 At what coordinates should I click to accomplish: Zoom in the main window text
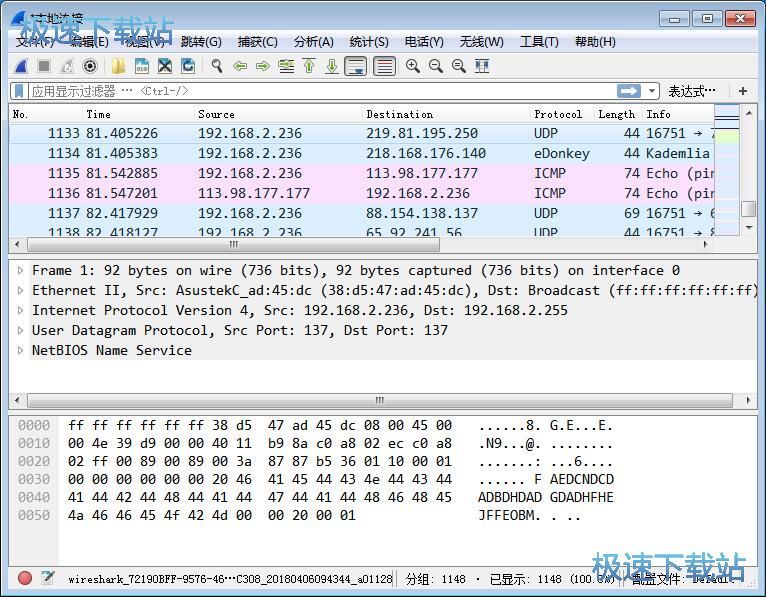coord(413,66)
